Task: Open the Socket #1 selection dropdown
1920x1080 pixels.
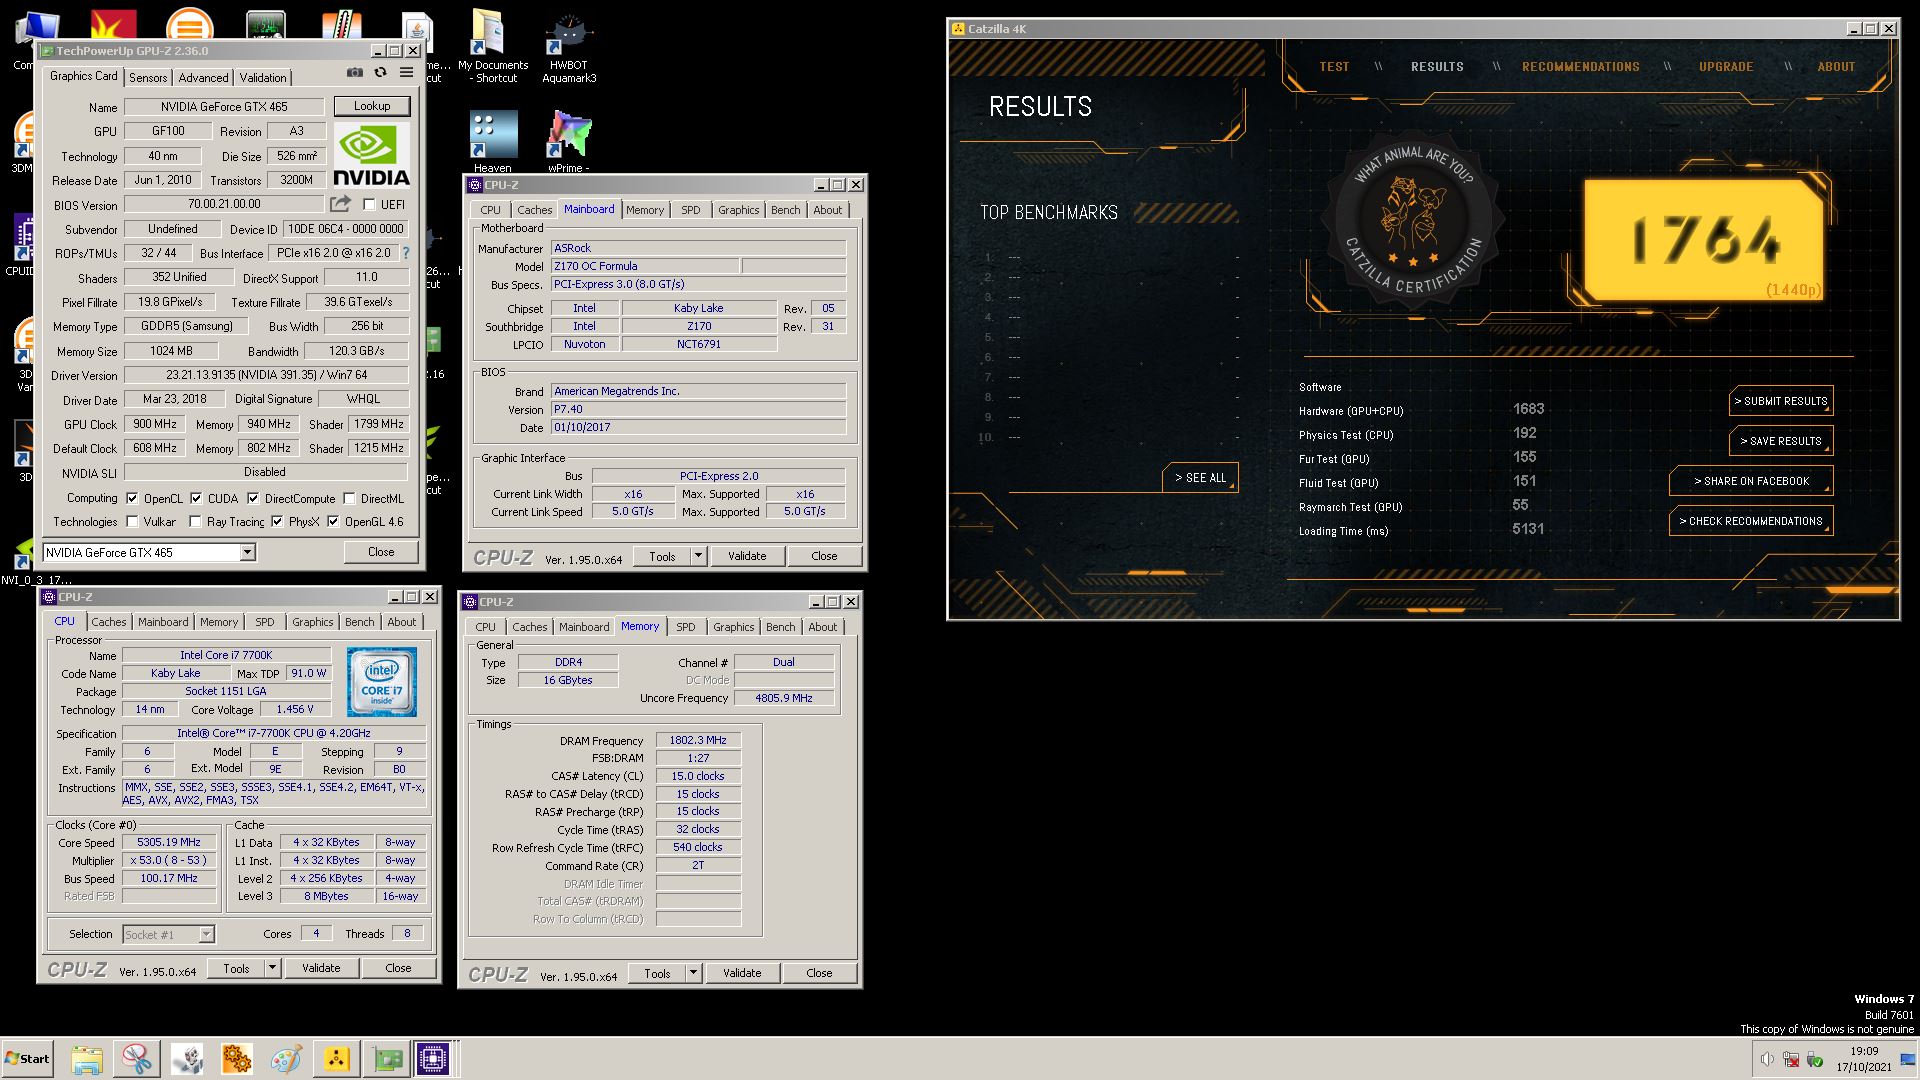Action: coord(206,934)
